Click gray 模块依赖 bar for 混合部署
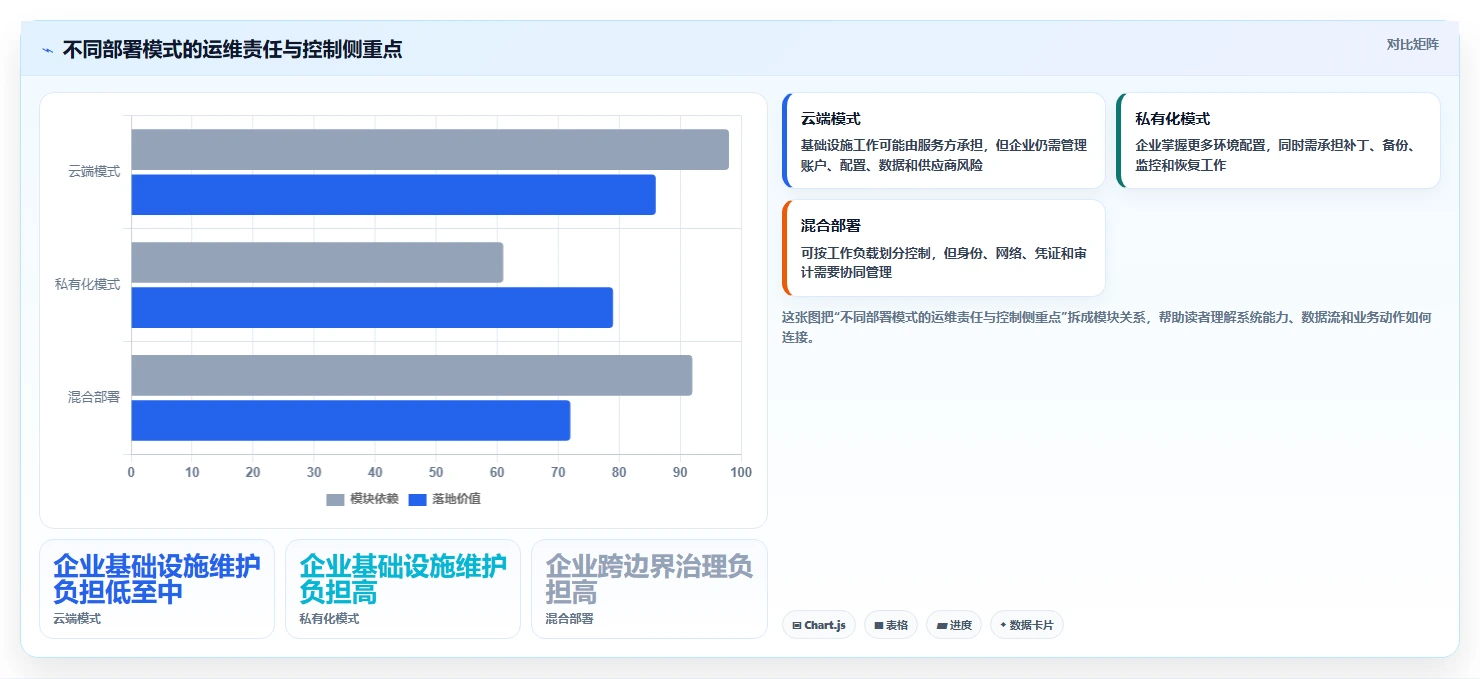This screenshot has width=1480, height=679. 411,375
